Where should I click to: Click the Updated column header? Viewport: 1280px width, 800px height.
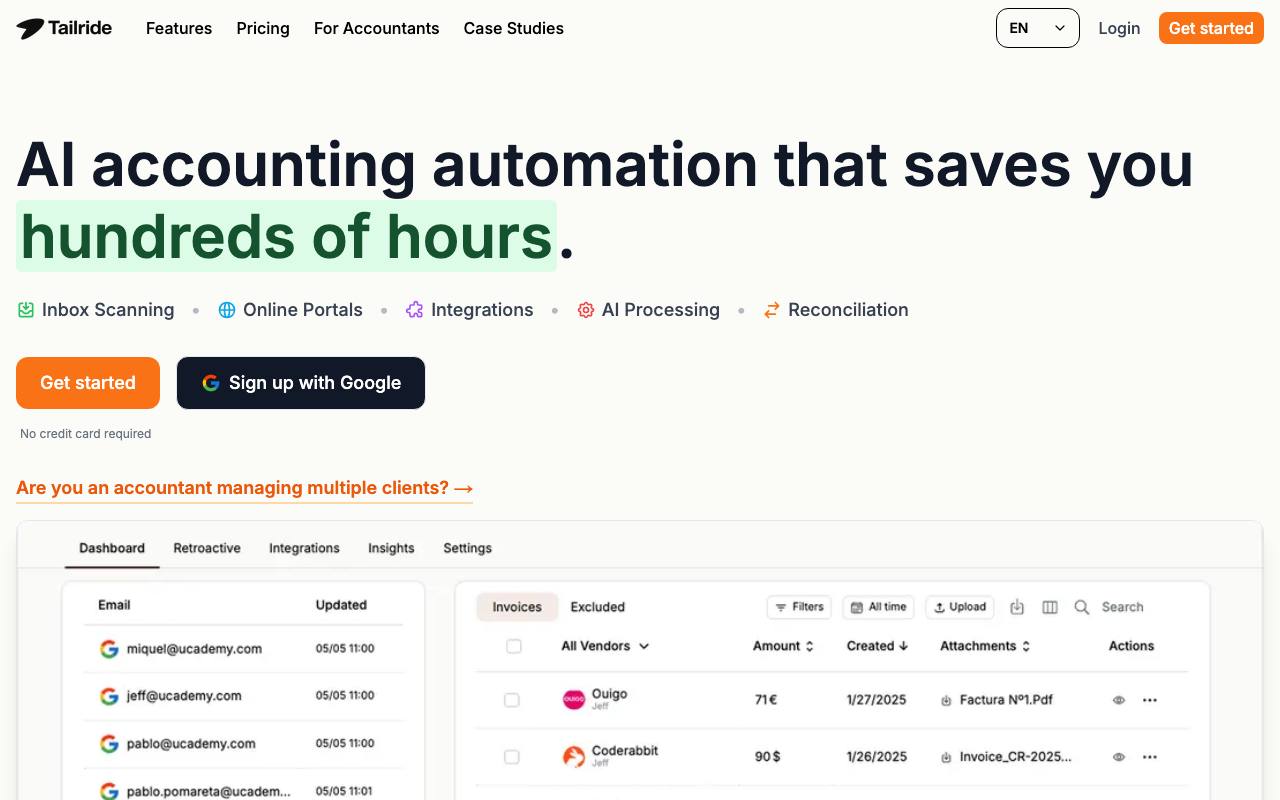(x=341, y=605)
